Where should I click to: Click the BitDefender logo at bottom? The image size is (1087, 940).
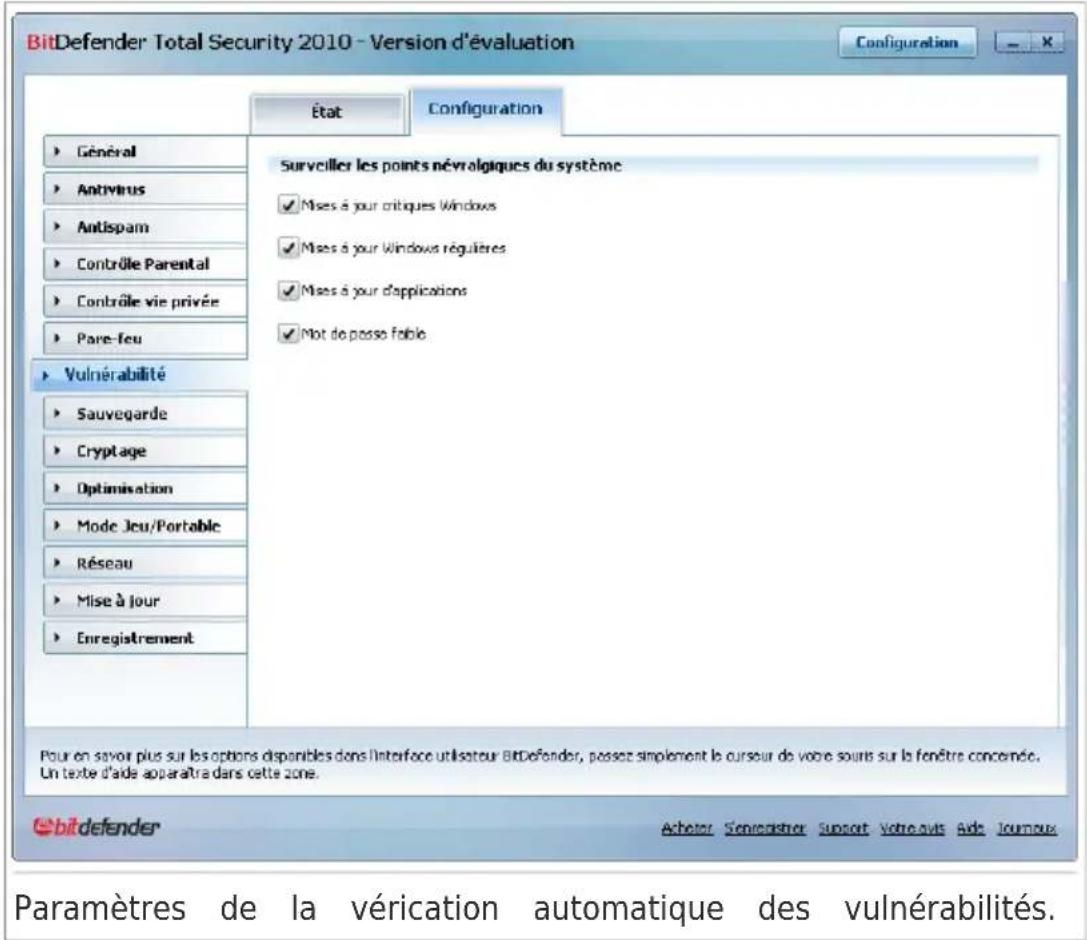point(96,827)
